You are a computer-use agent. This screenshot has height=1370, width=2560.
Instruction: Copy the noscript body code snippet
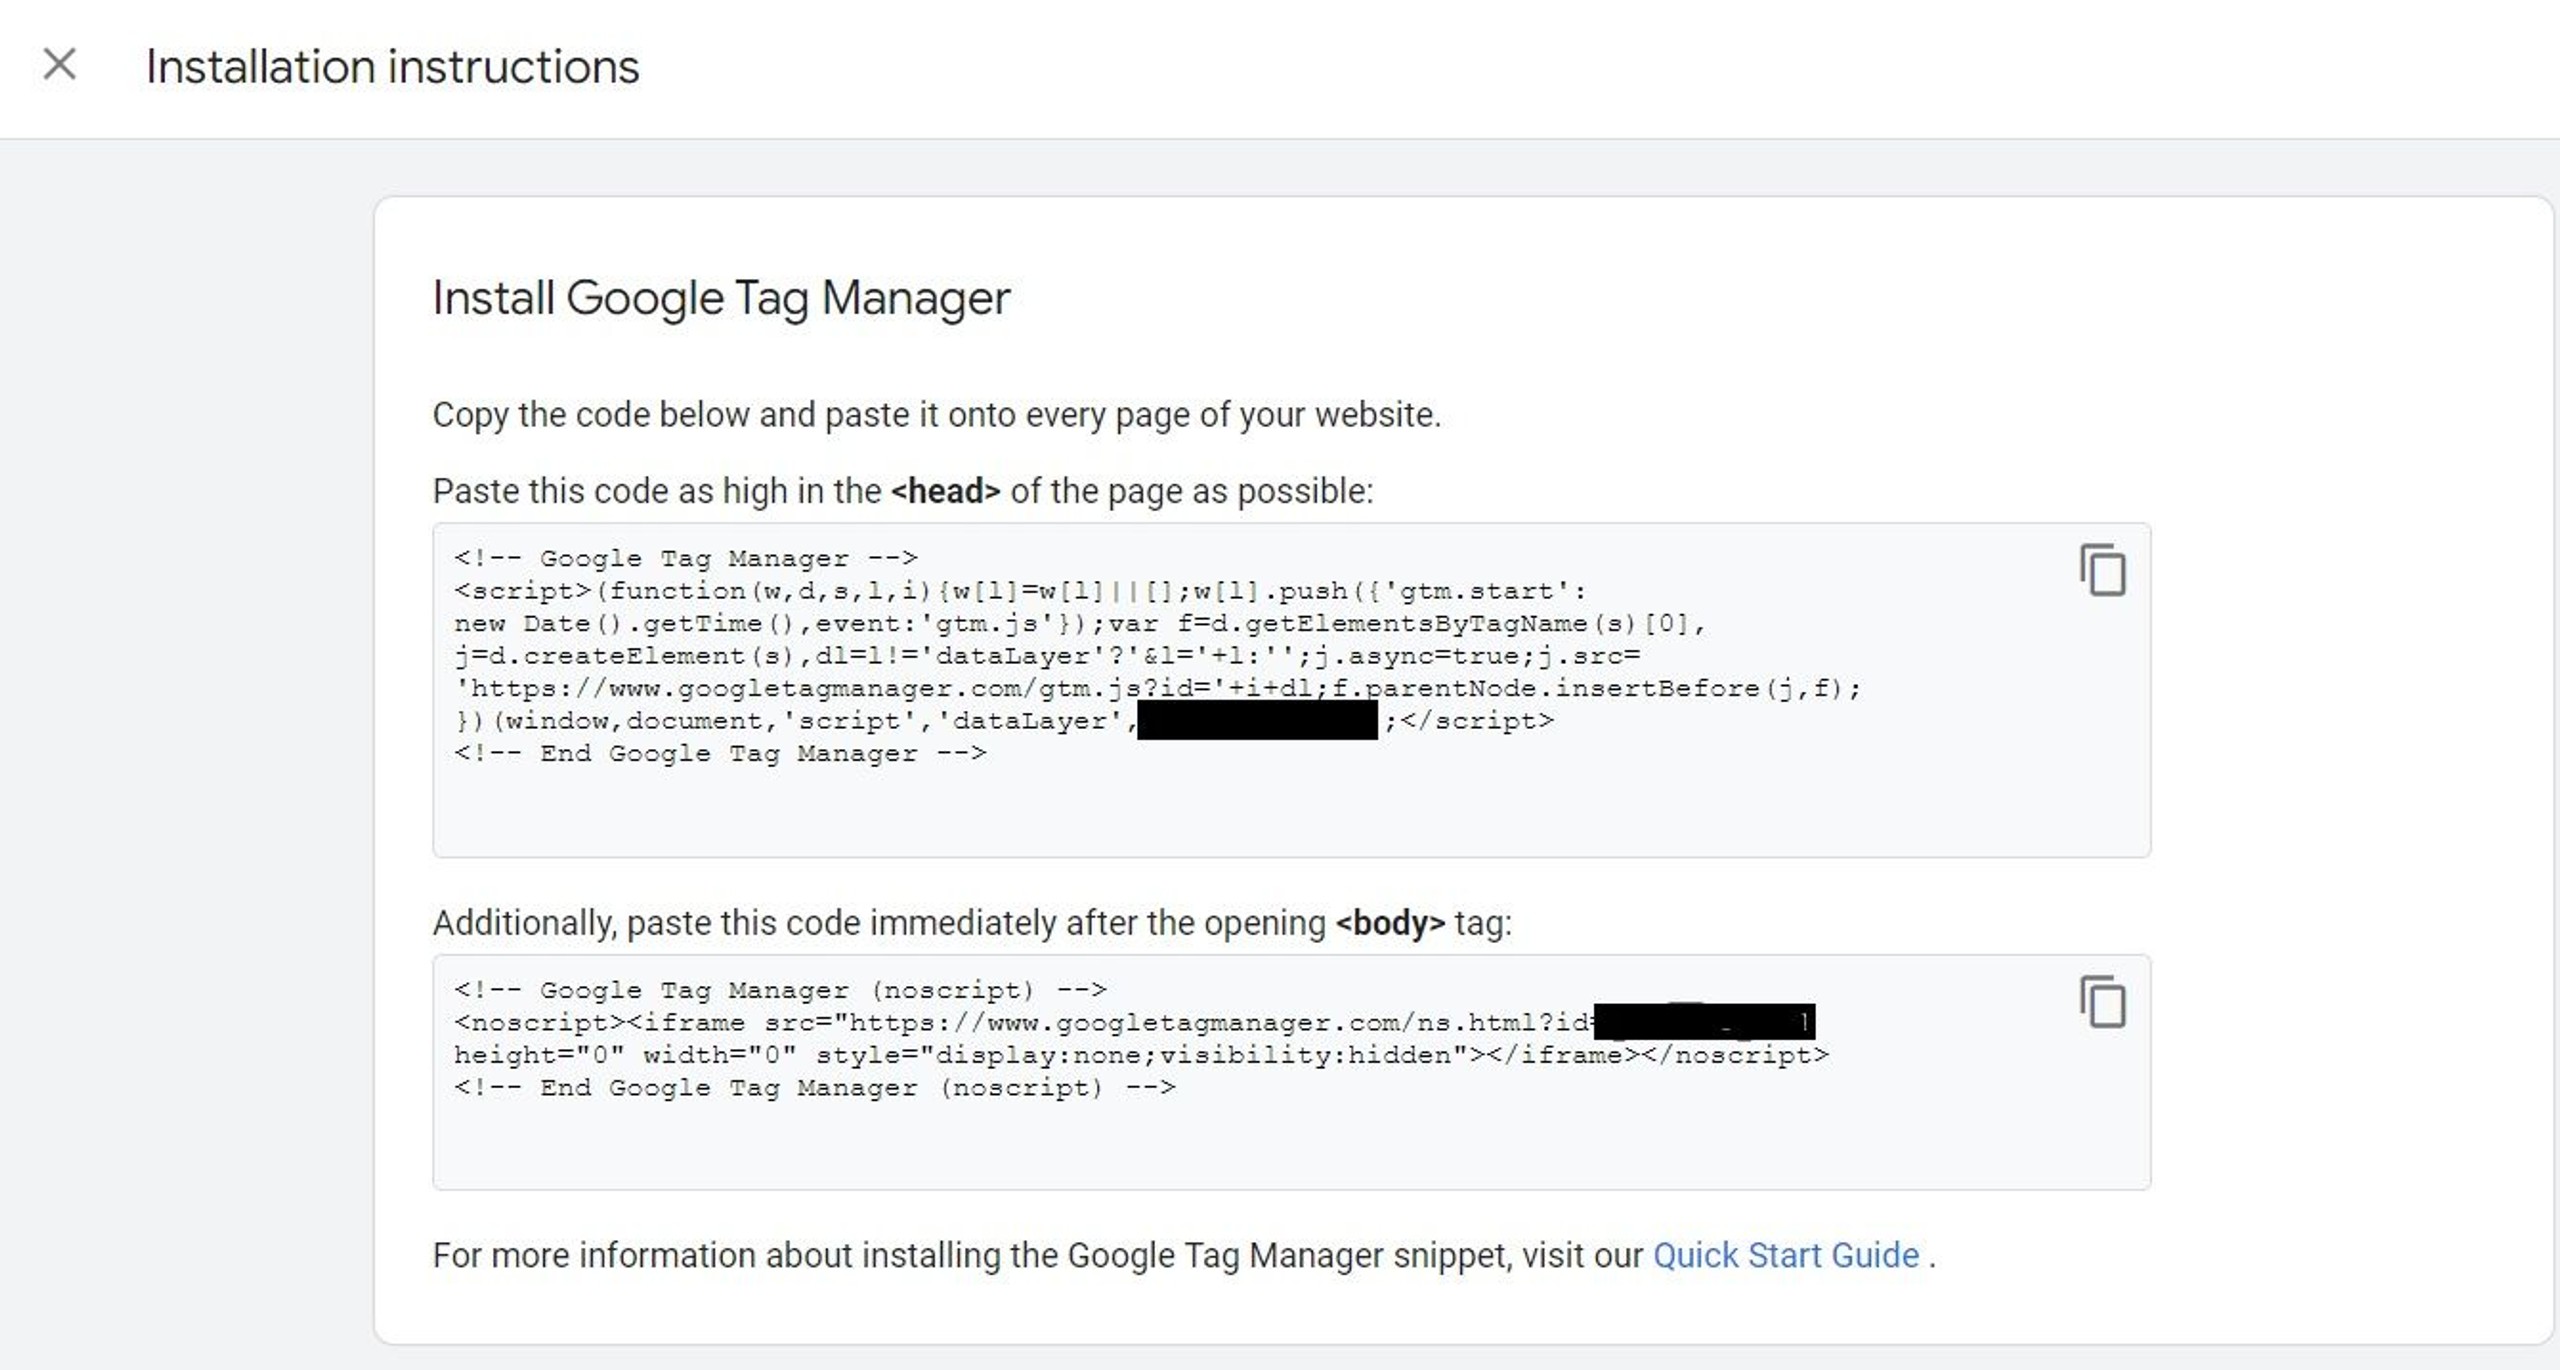click(x=2102, y=1002)
